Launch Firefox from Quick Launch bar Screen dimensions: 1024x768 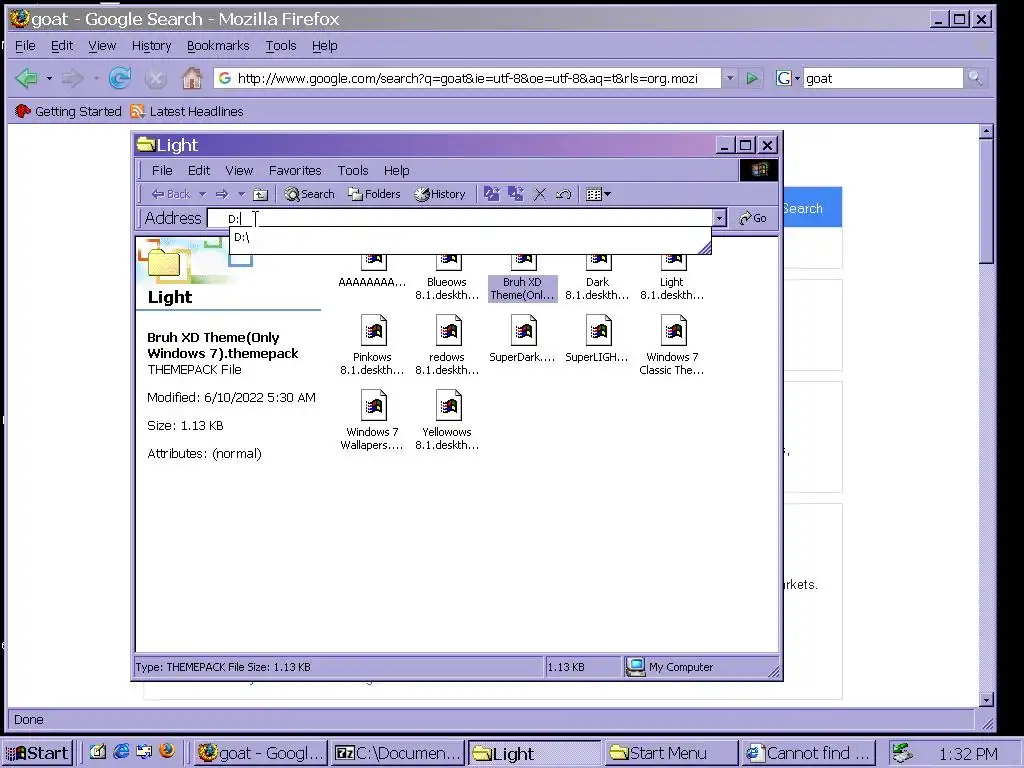coord(167,752)
